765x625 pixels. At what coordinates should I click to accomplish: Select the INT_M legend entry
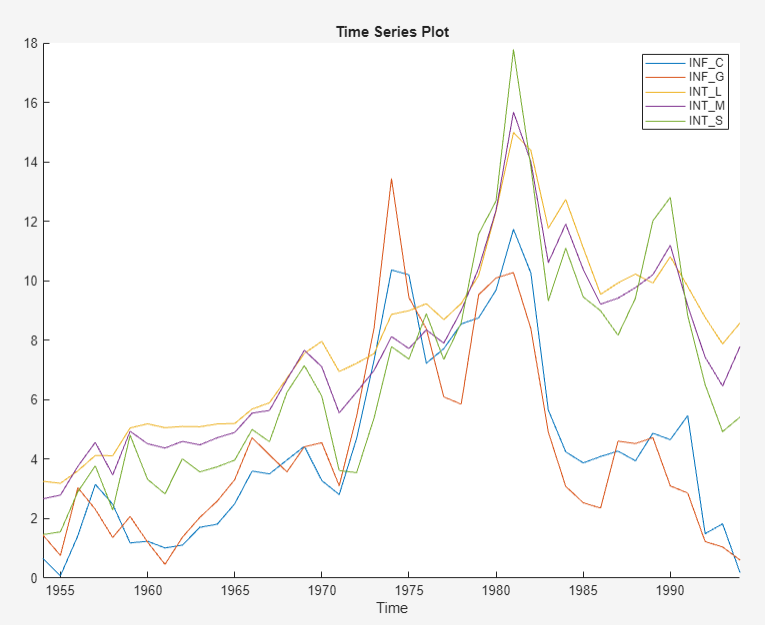click(684, 106)
